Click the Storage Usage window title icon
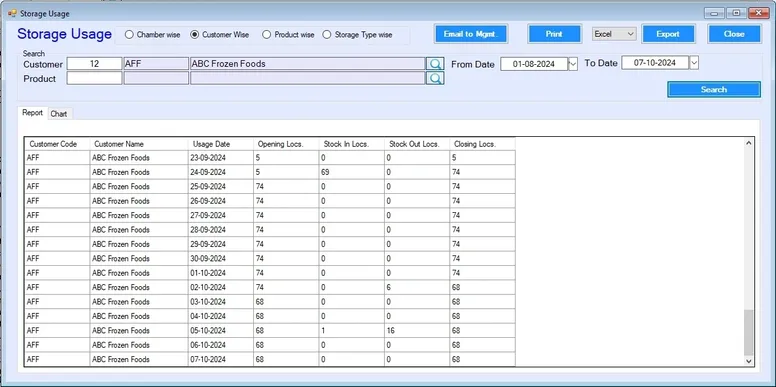776x387 pixels. [x=12, y=13]
